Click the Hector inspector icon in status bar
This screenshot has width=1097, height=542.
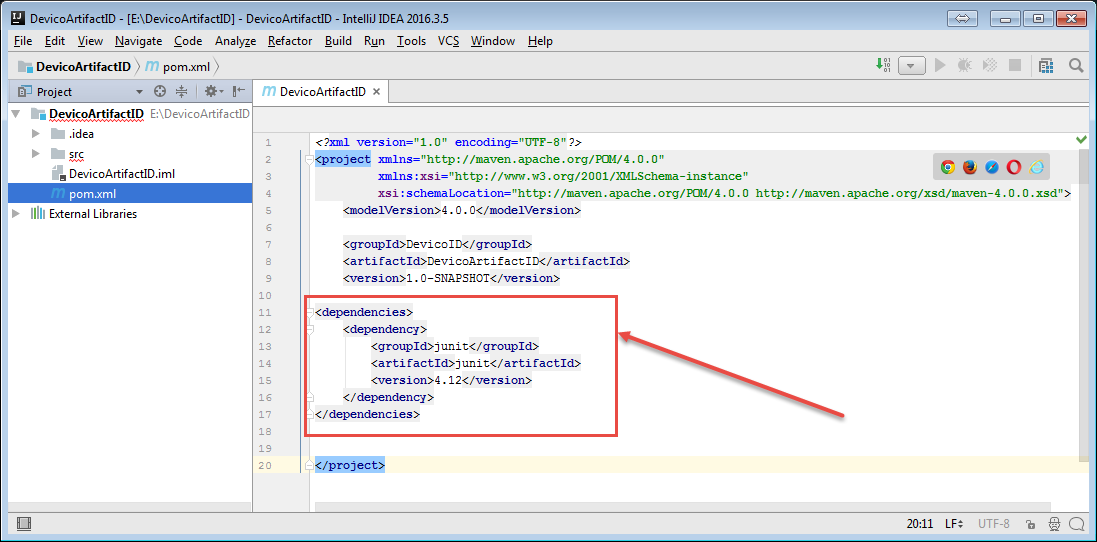1054,524
